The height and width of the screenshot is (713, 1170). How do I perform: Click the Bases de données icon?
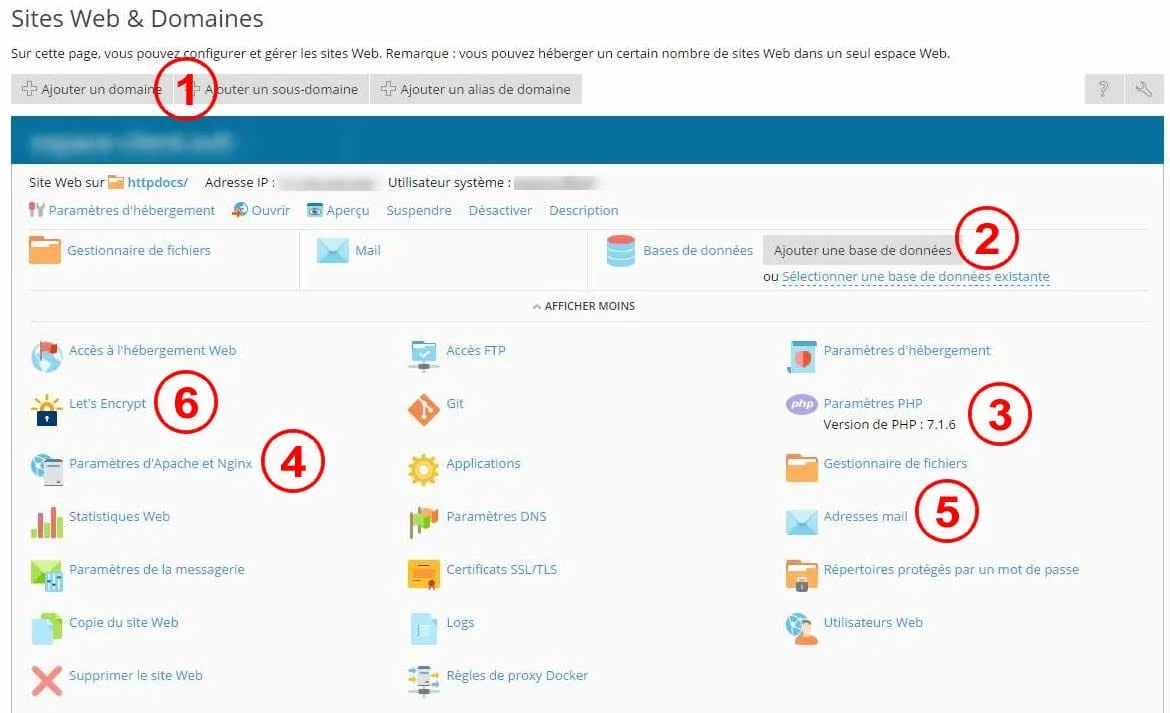(x=621, y=252)
